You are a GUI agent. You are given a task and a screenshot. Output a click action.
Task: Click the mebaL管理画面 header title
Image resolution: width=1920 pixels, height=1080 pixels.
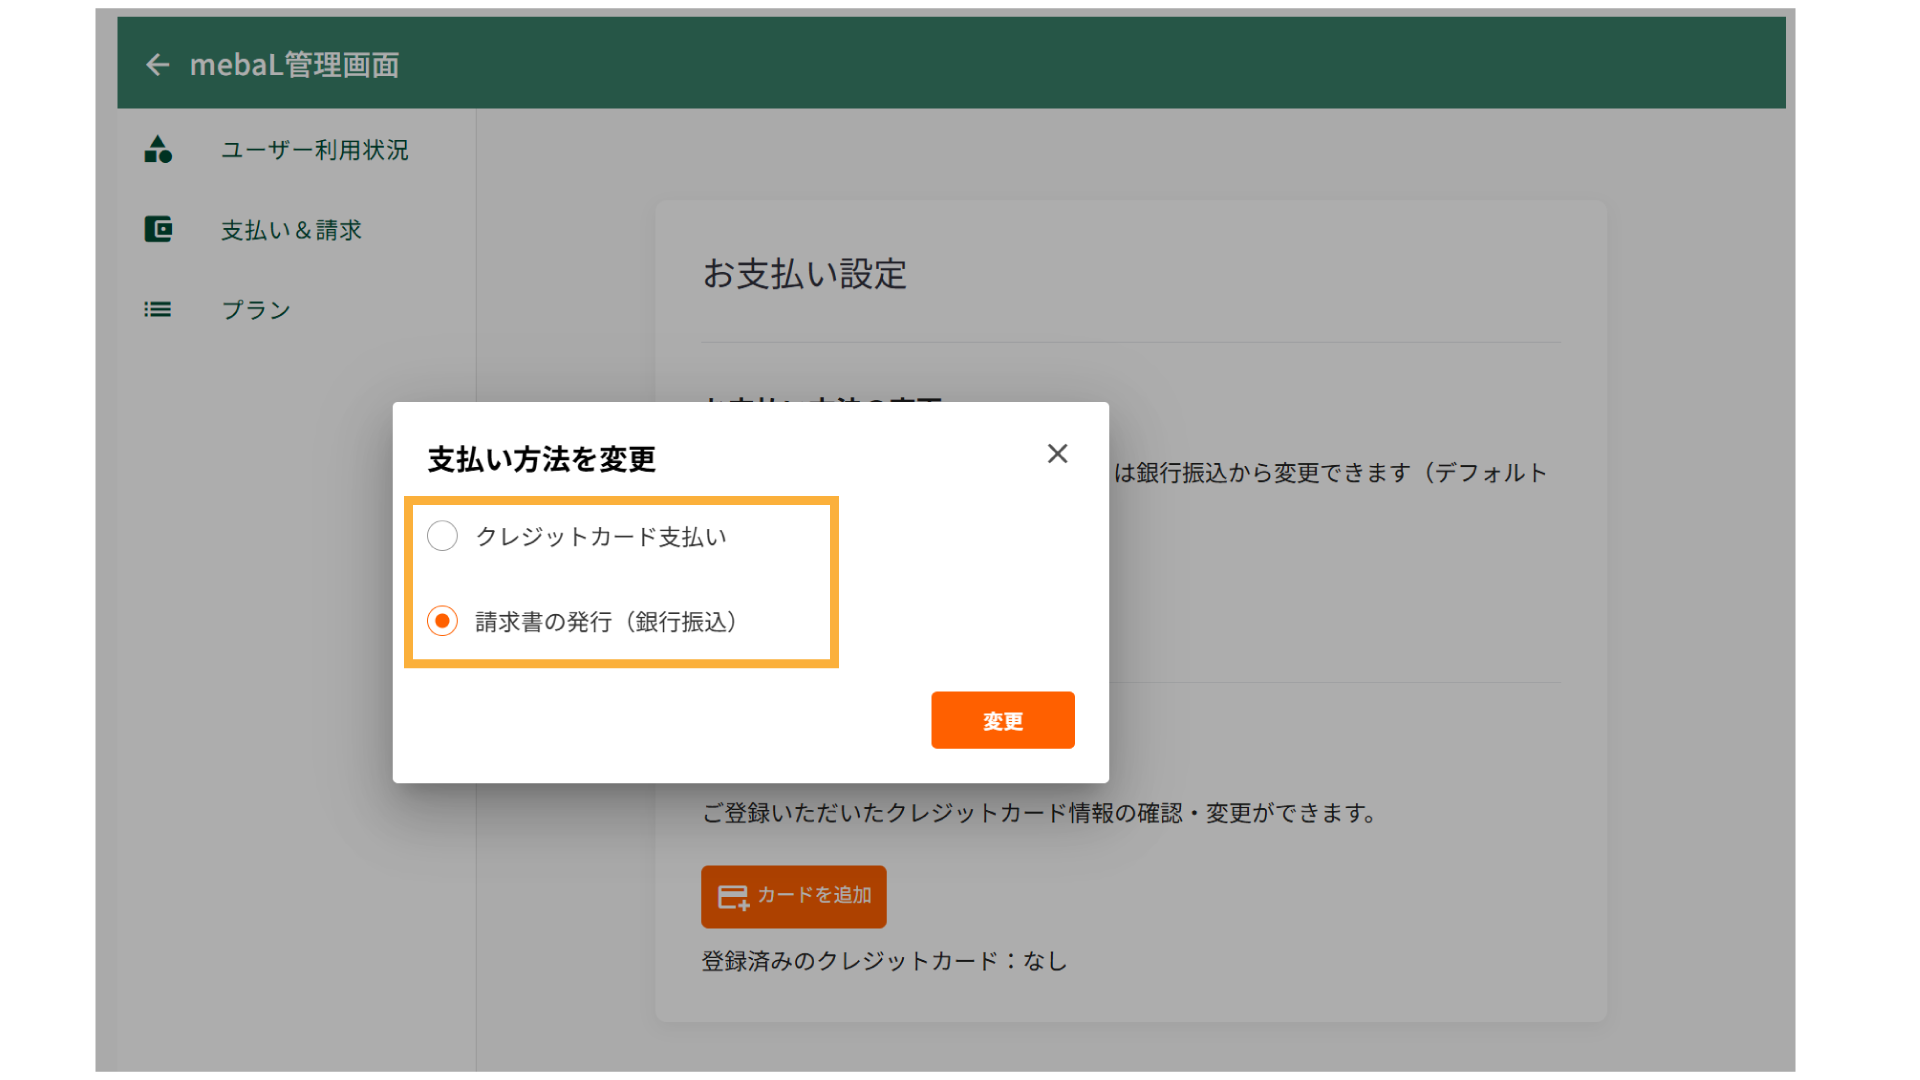point(294,65)
